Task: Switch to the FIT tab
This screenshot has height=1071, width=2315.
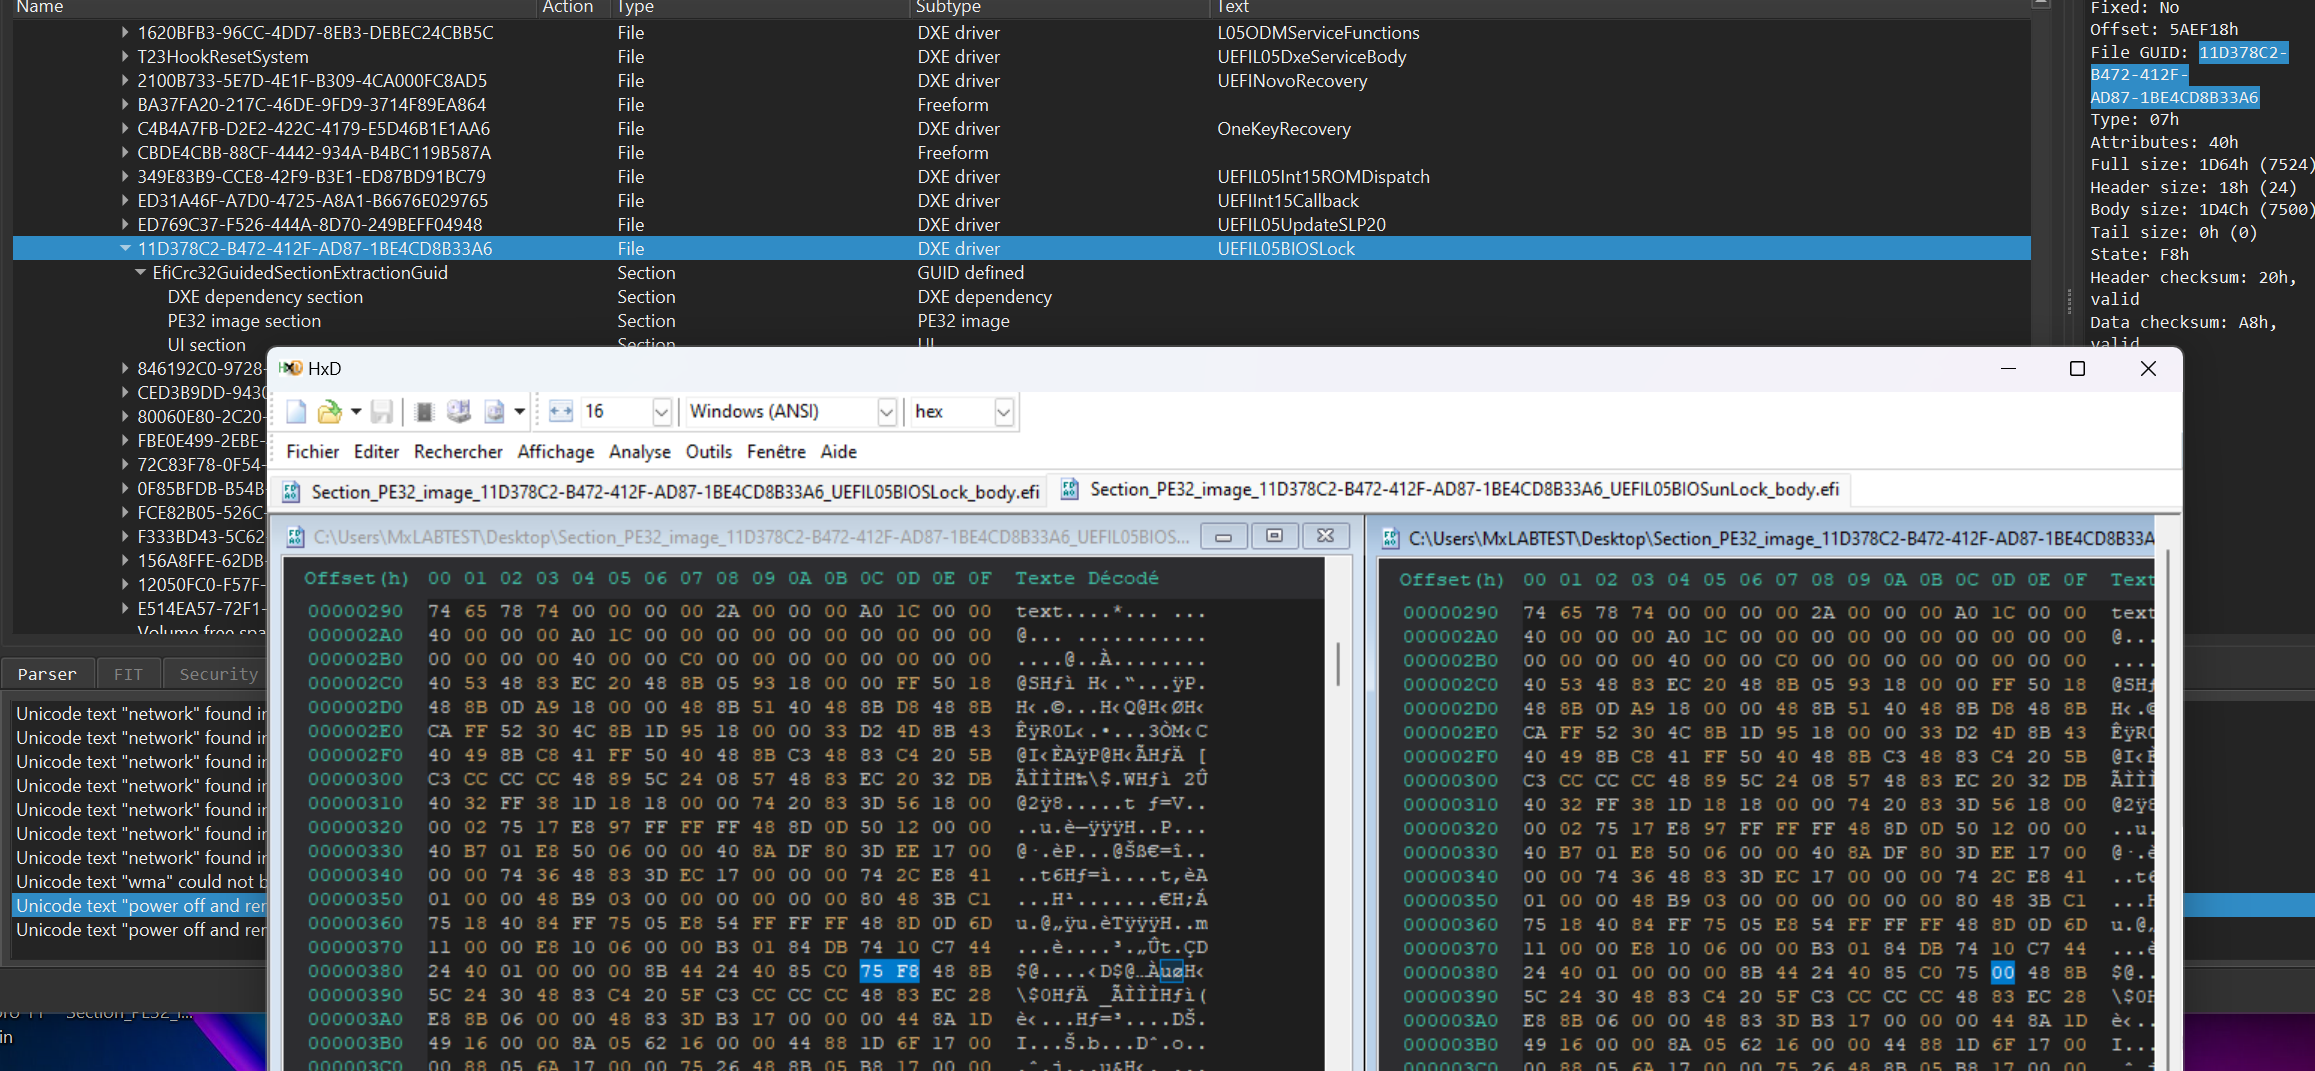Action: coord(128,674)
